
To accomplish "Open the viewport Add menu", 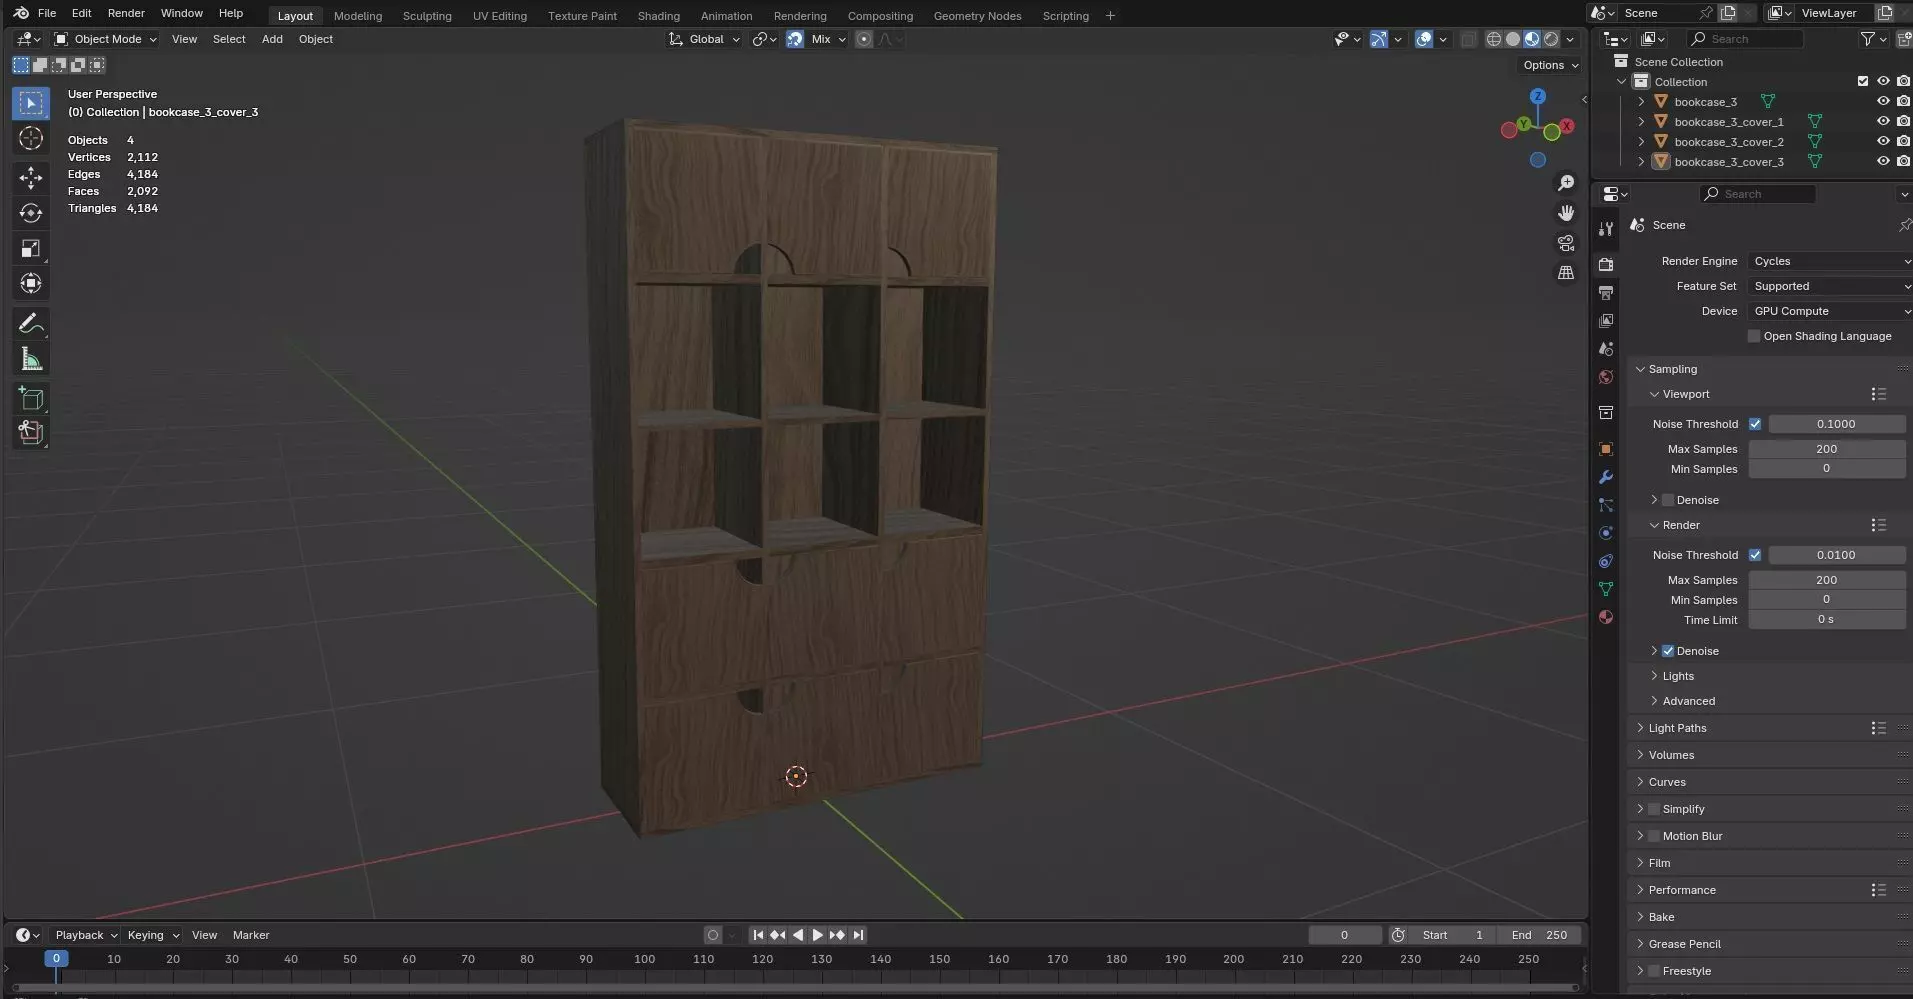I will [x=272, y=39].
